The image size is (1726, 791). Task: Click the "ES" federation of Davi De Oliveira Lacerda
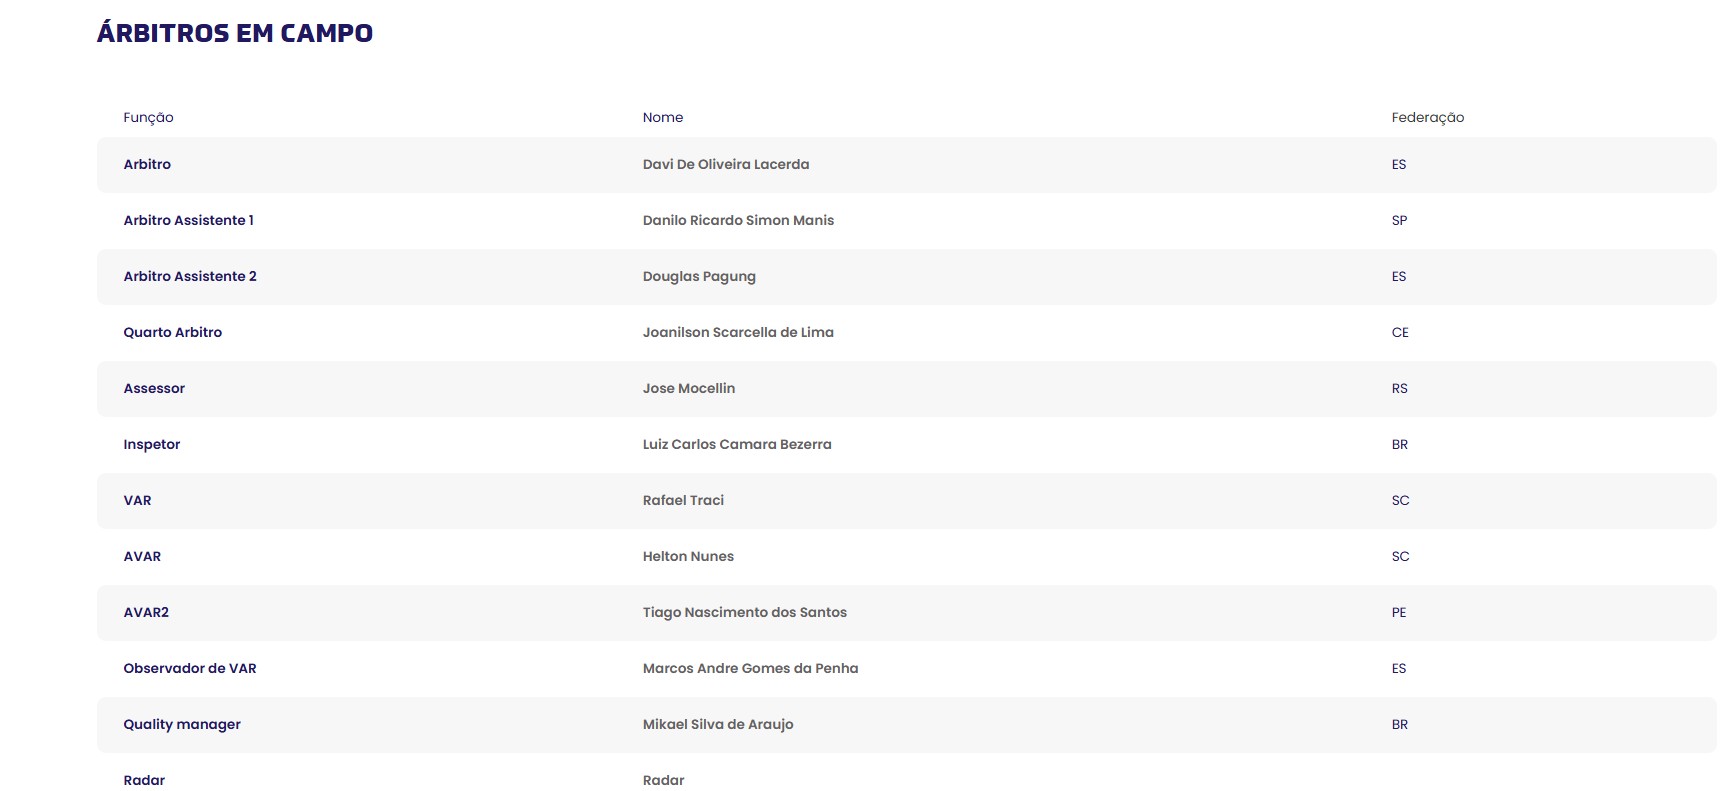point(1398,164)
